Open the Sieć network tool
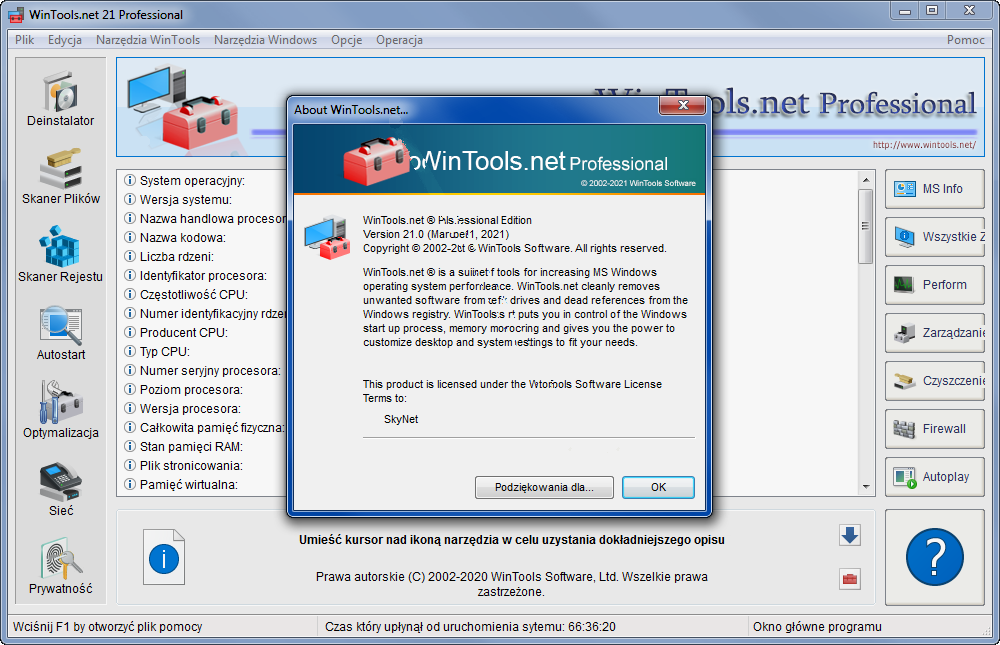The height and width of the screenshot is (645, 1000). tap(61, 489)
